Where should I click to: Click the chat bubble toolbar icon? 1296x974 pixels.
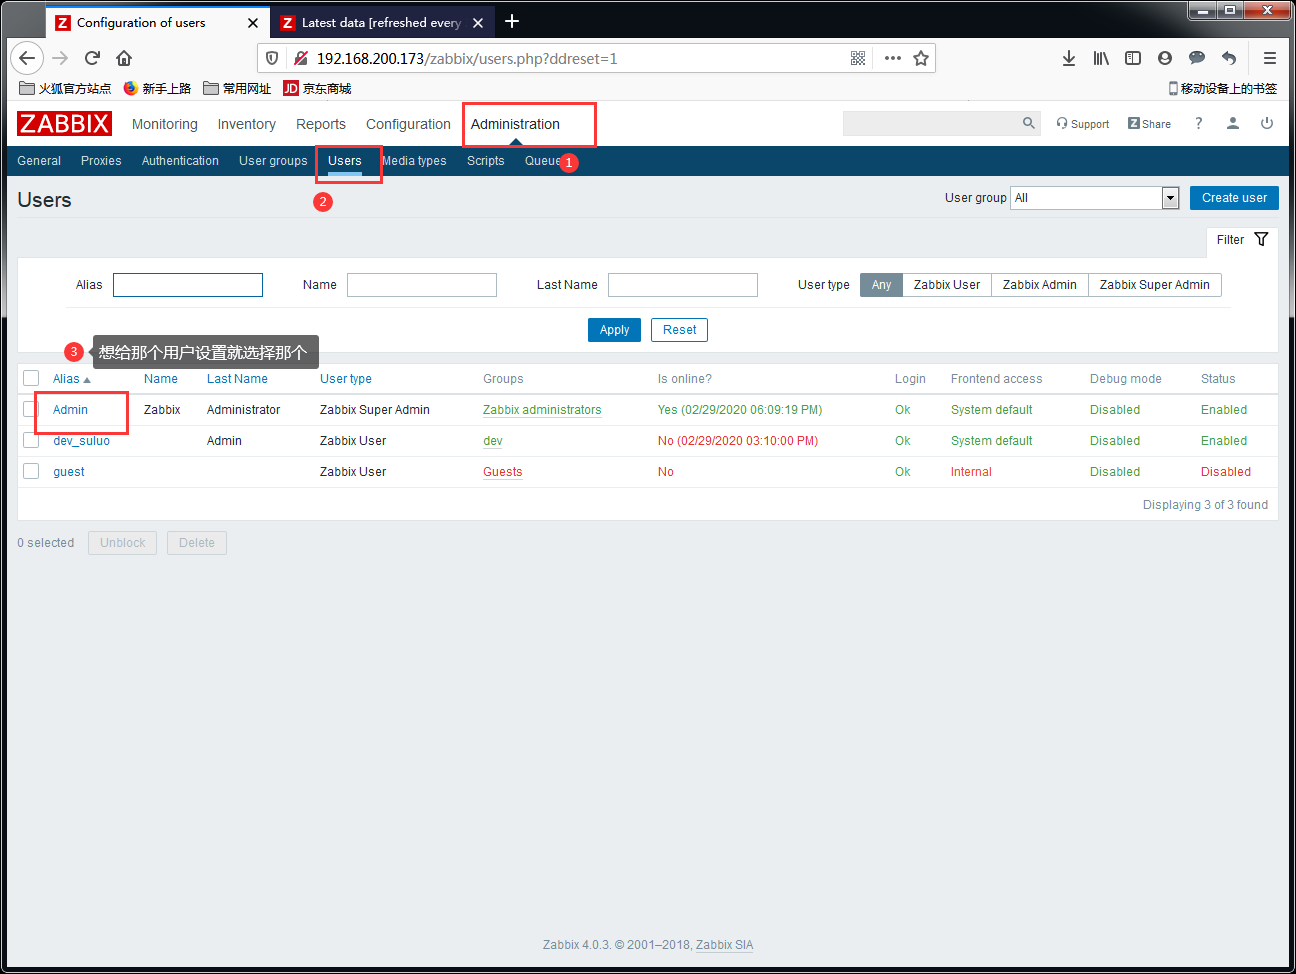coord(1197,58)
